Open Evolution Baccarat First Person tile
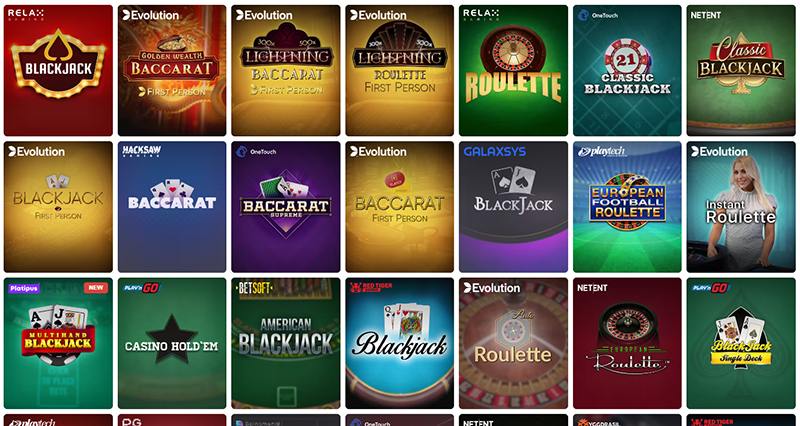Image resolution: width=800 pixels, height=426 pixels. pos(399,207)
